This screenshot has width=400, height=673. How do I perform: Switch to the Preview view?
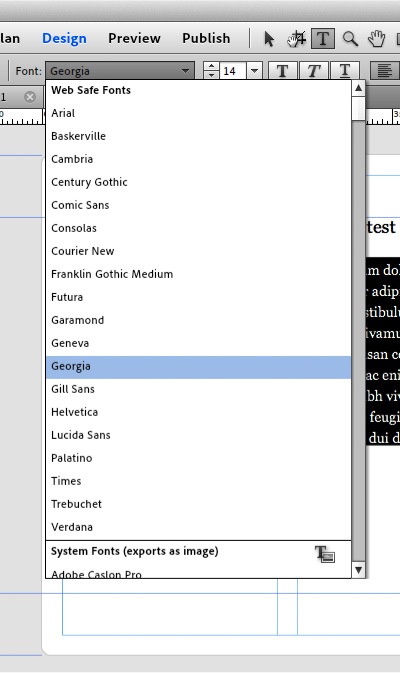pos(134,38)
